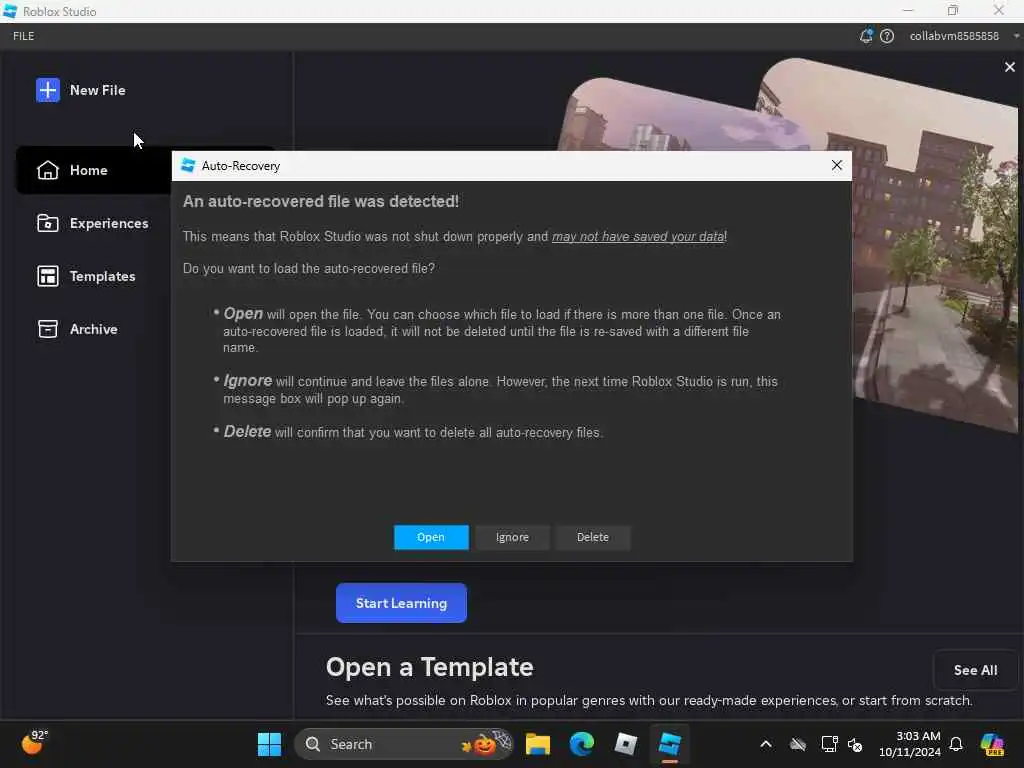Click the Home house icon
Viewport: 1024px width, 768px height.
tap(48, 170)
